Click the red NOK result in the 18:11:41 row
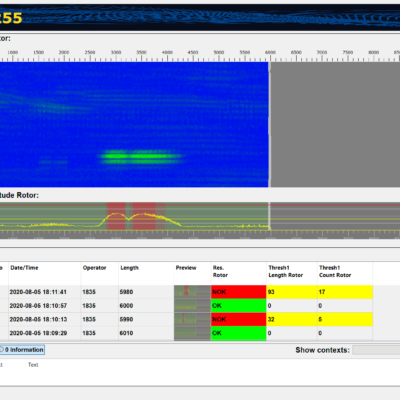This screenshot has height=400, width=400. (x=239, y=292)
